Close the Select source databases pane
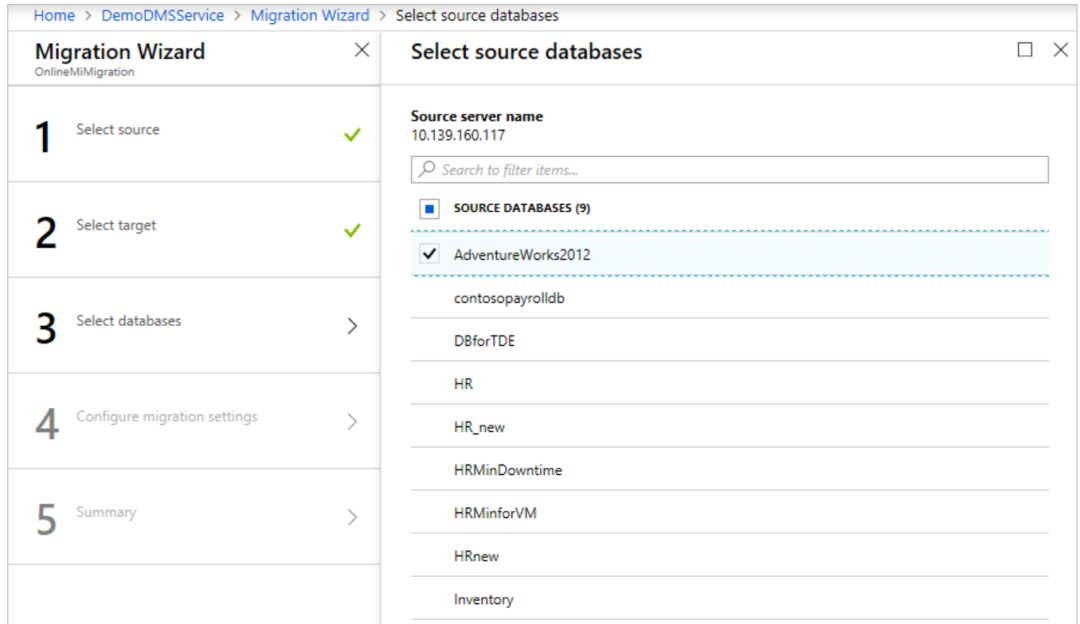This screenshot has width=1080, height=624. pyautogui.click(x=1061, y=50)
